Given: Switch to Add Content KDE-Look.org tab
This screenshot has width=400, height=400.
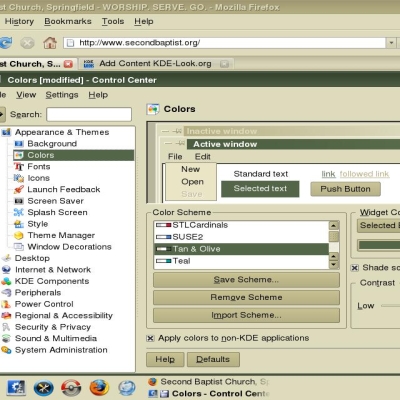Looking at the screenshot, I should pos(155,64).
